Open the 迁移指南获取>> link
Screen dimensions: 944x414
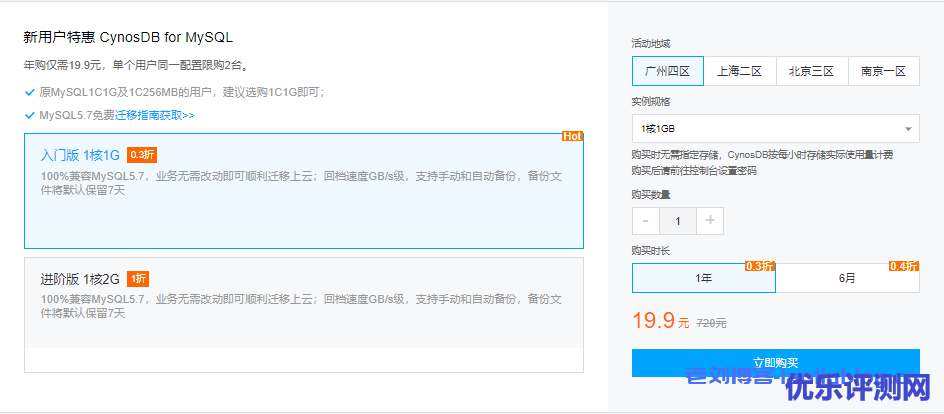tap(155, 115)
